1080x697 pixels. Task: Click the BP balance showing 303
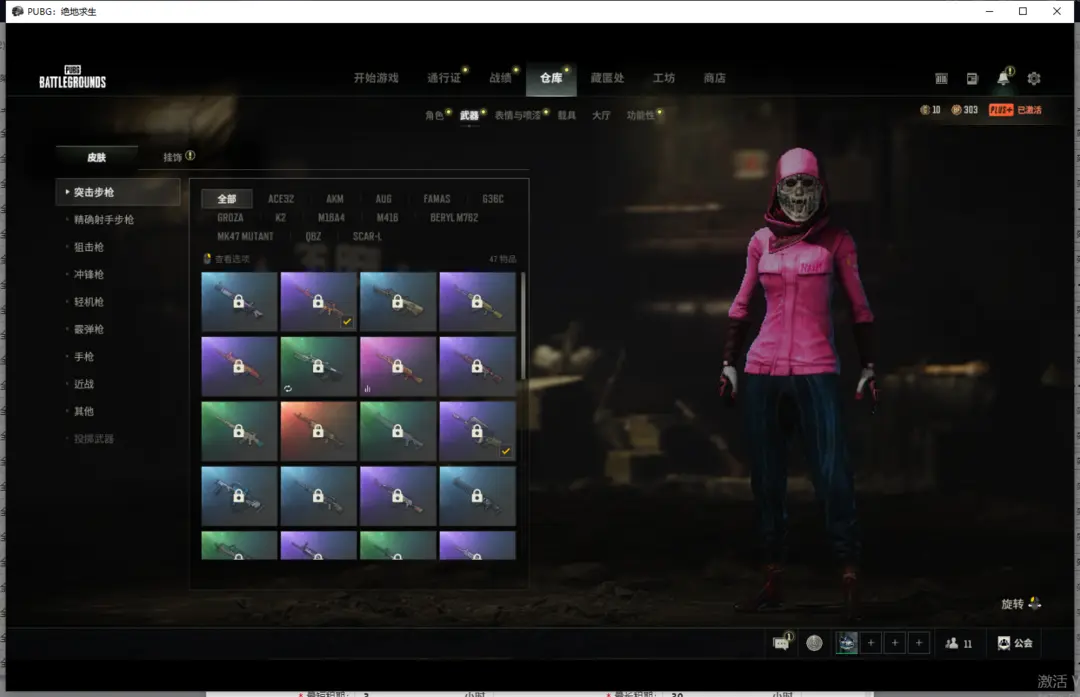pyautogui.click(x=964, y=110)
